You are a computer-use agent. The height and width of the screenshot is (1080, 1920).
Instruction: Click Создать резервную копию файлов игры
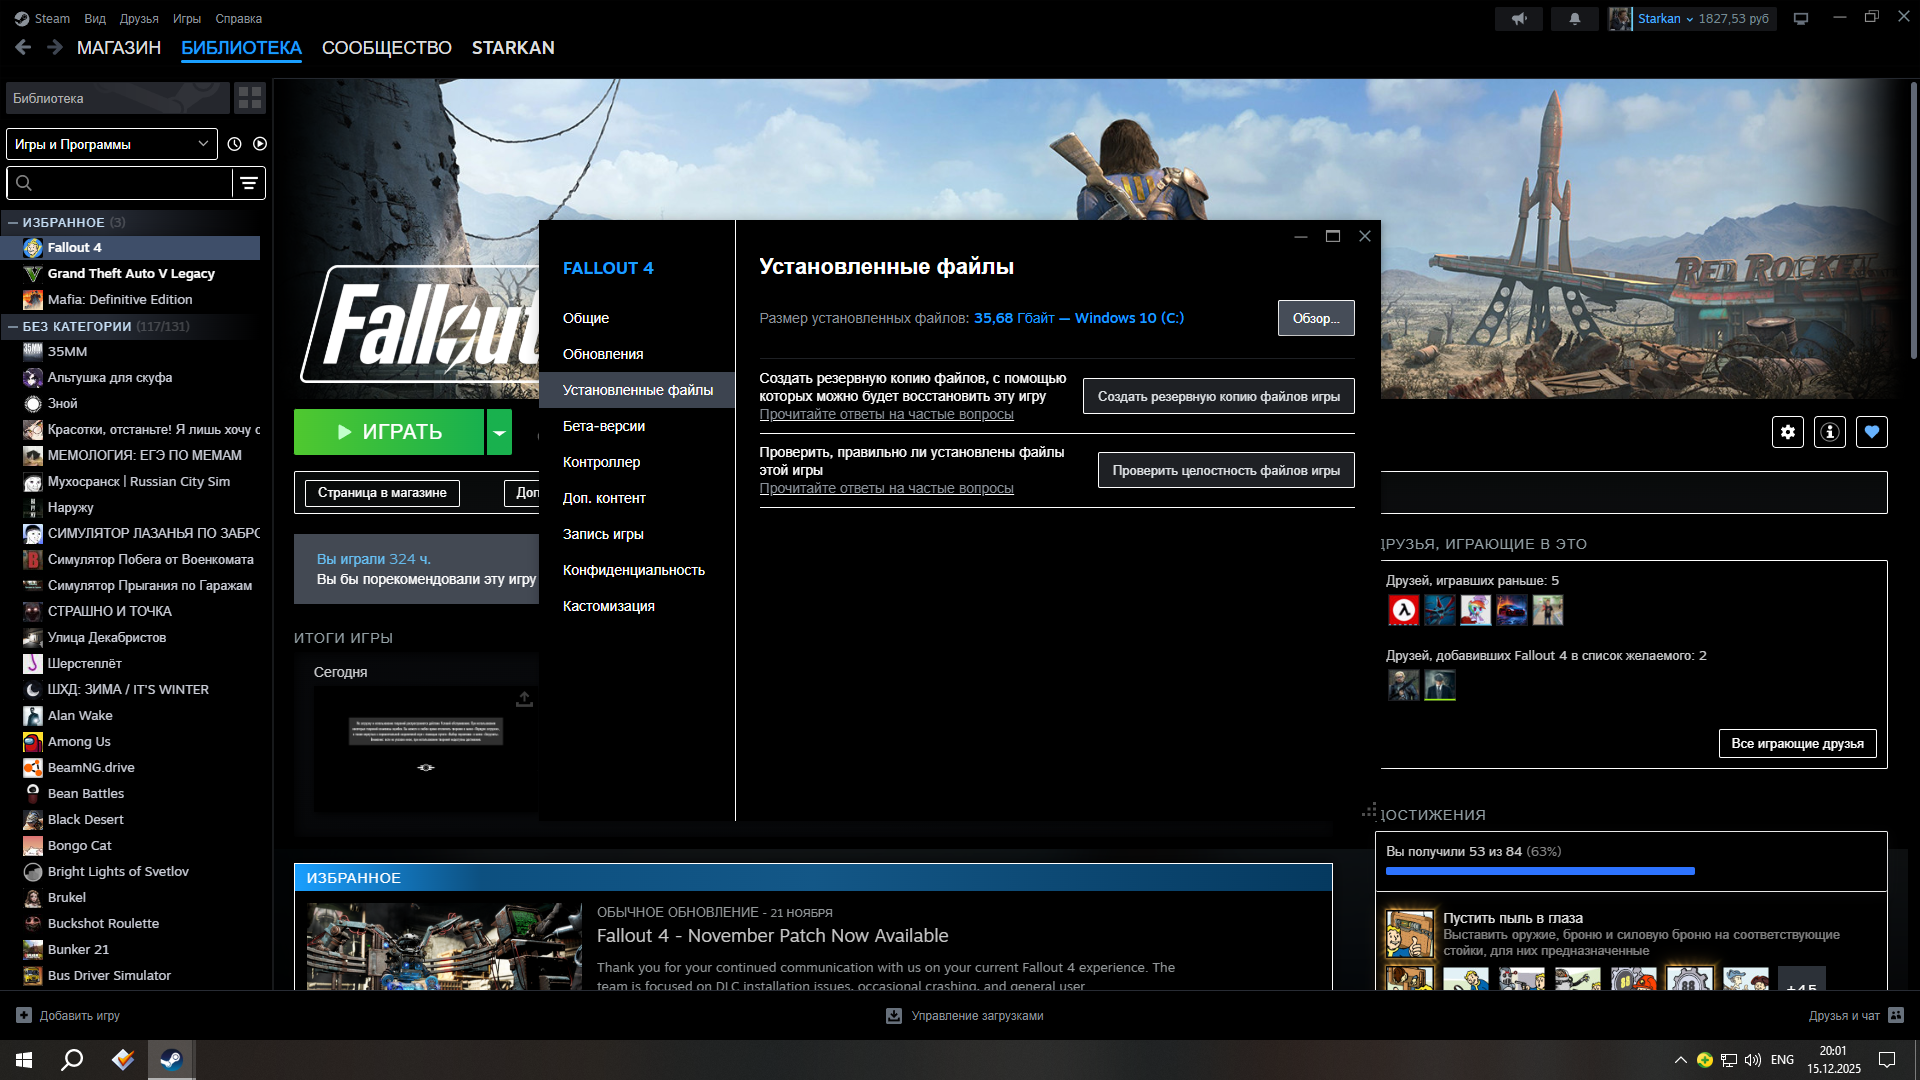(x=1218, y=396)
